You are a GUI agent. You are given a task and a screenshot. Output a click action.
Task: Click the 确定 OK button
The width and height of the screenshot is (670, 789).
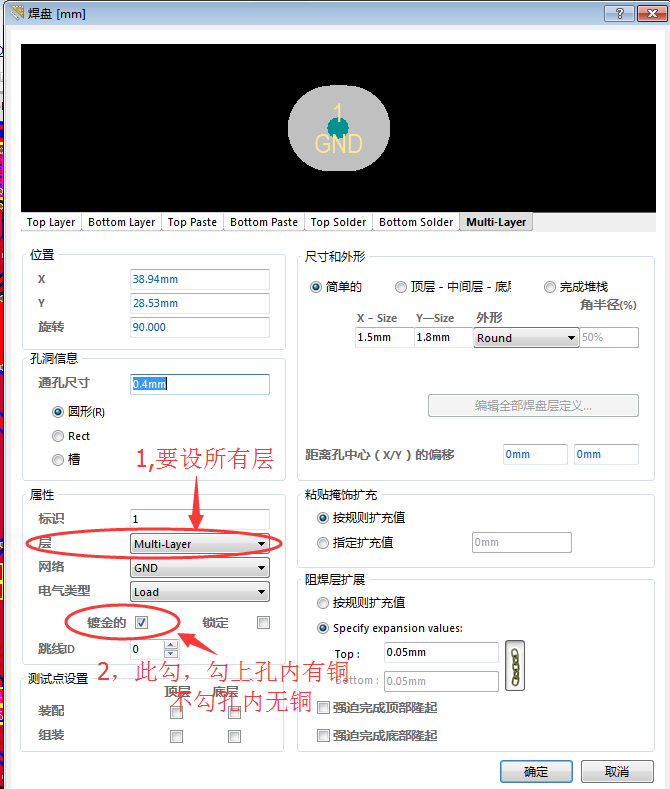(536, 772)
